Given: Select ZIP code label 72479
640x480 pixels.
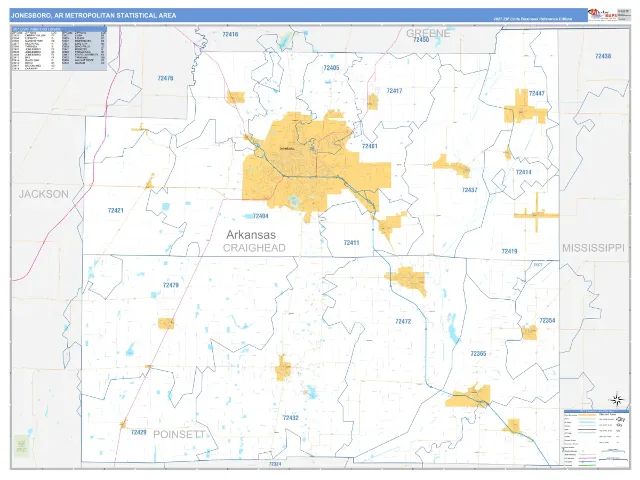Looking at the screenshot, I should click(171, 285).
